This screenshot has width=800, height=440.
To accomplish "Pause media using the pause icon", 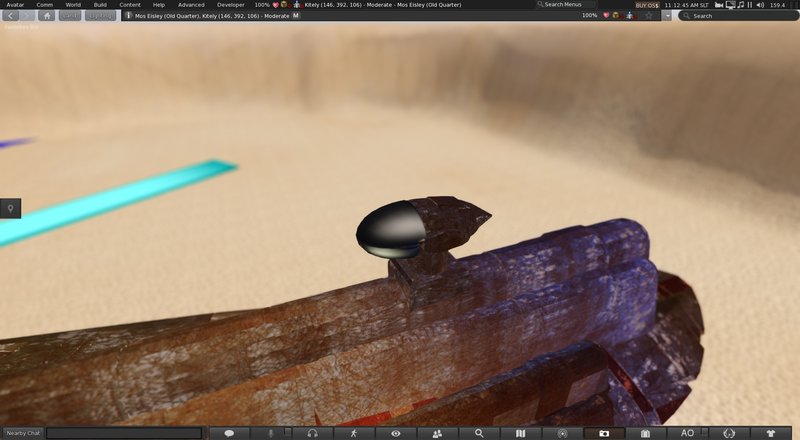I will (x=750, y=5).
